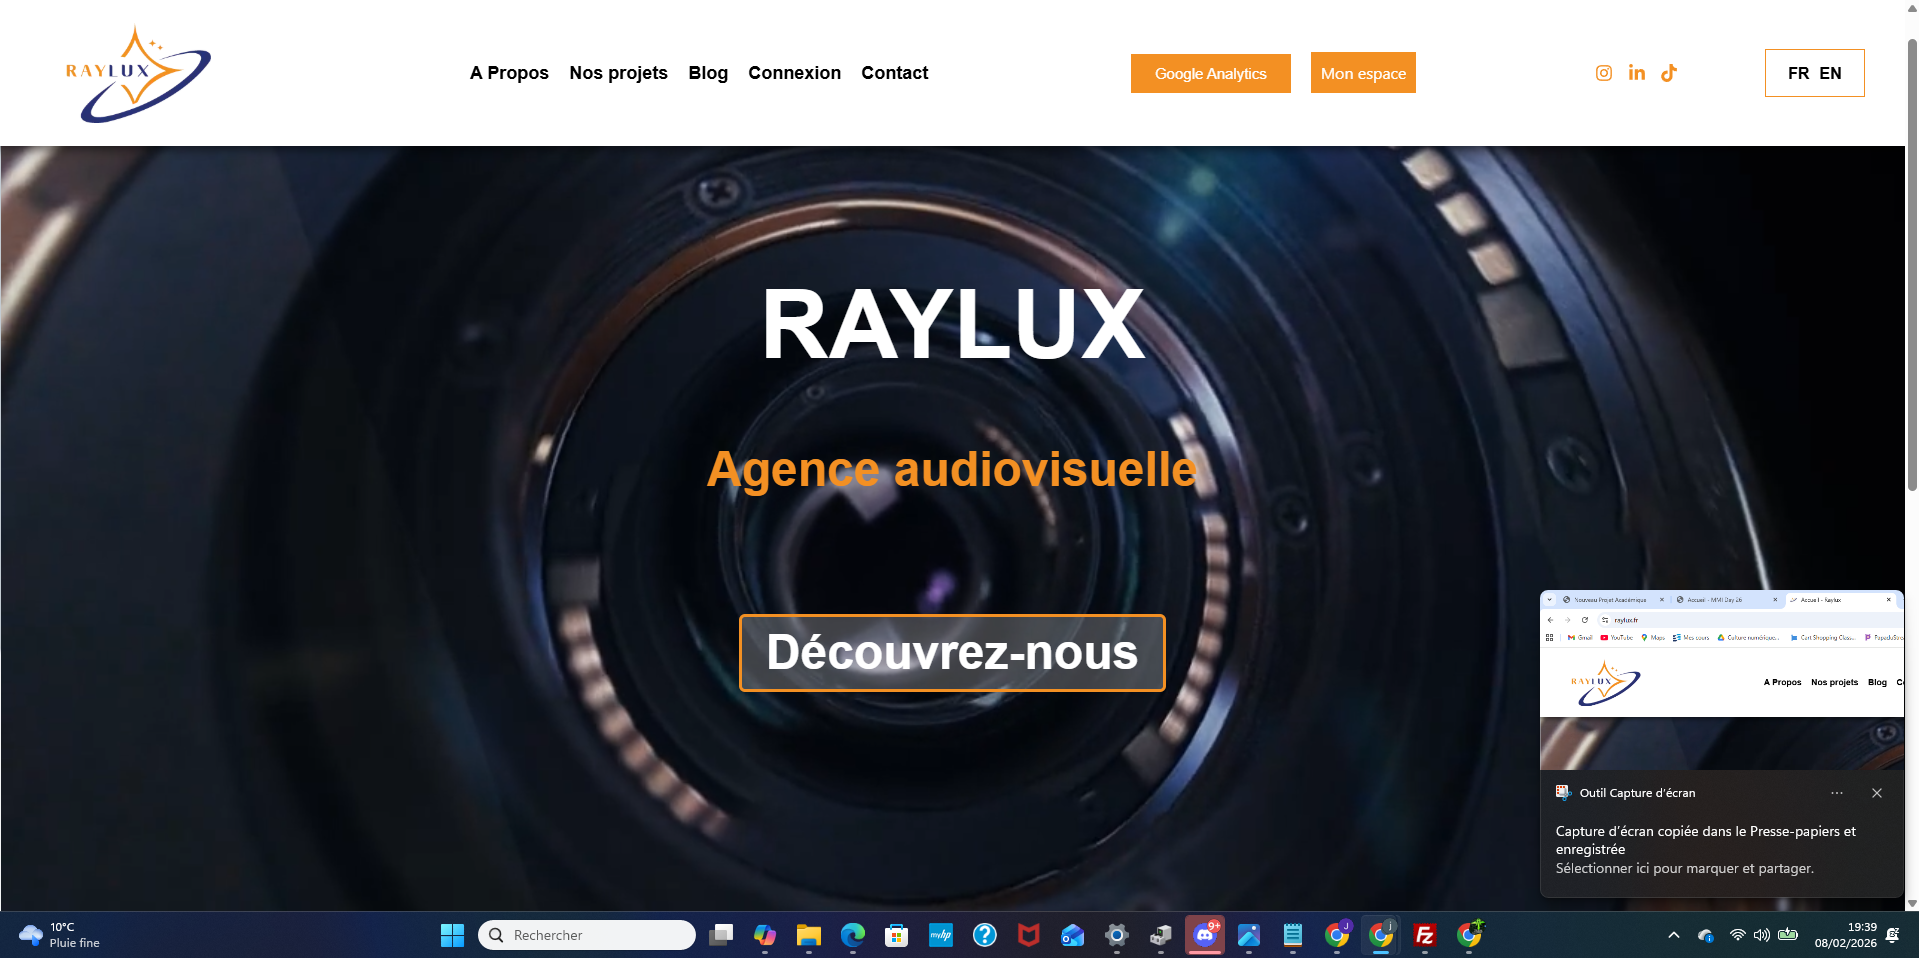Open the Contact page
The width and height of the screenshot is (1919, 958).
pyautogui.click(x=894, y=73)
